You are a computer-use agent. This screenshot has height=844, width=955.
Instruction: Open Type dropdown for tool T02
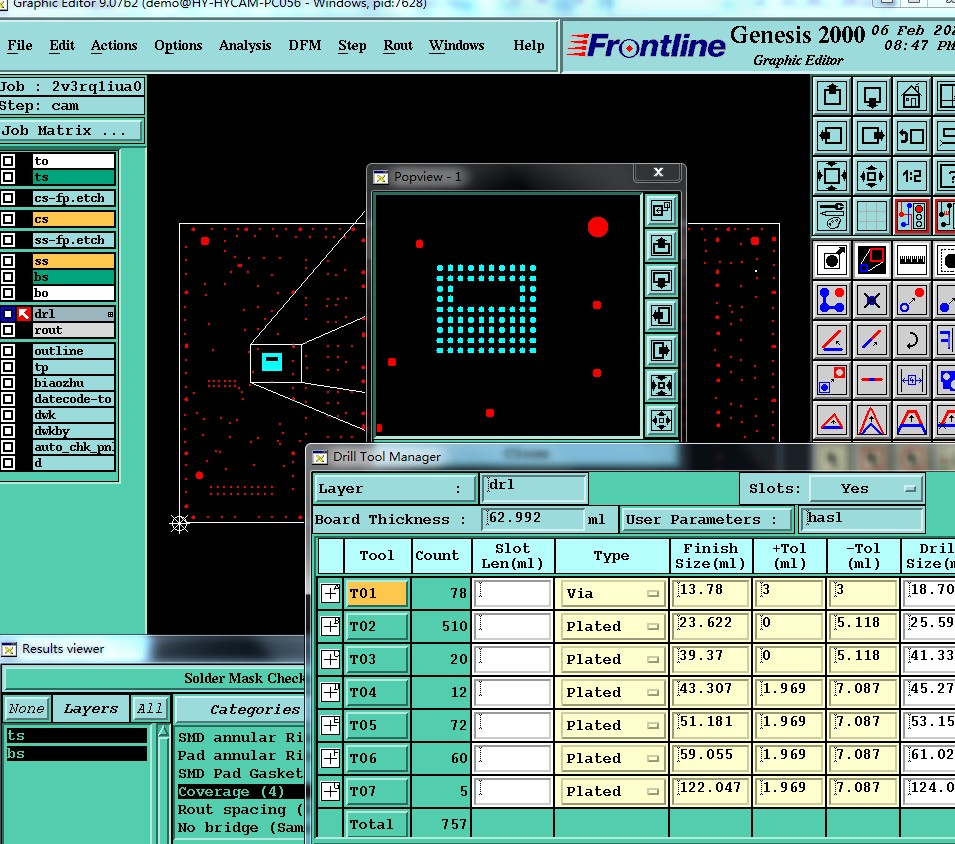tap(611, 626)
